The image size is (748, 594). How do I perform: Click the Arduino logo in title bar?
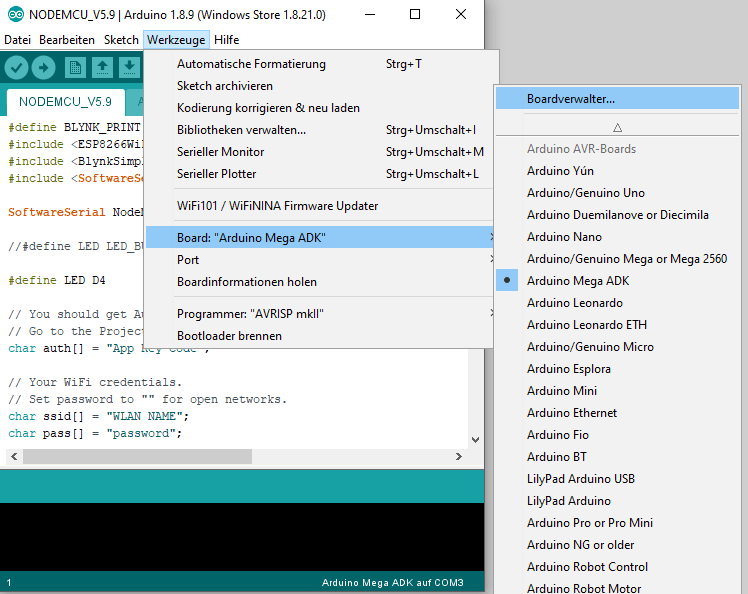pos(16,15)
